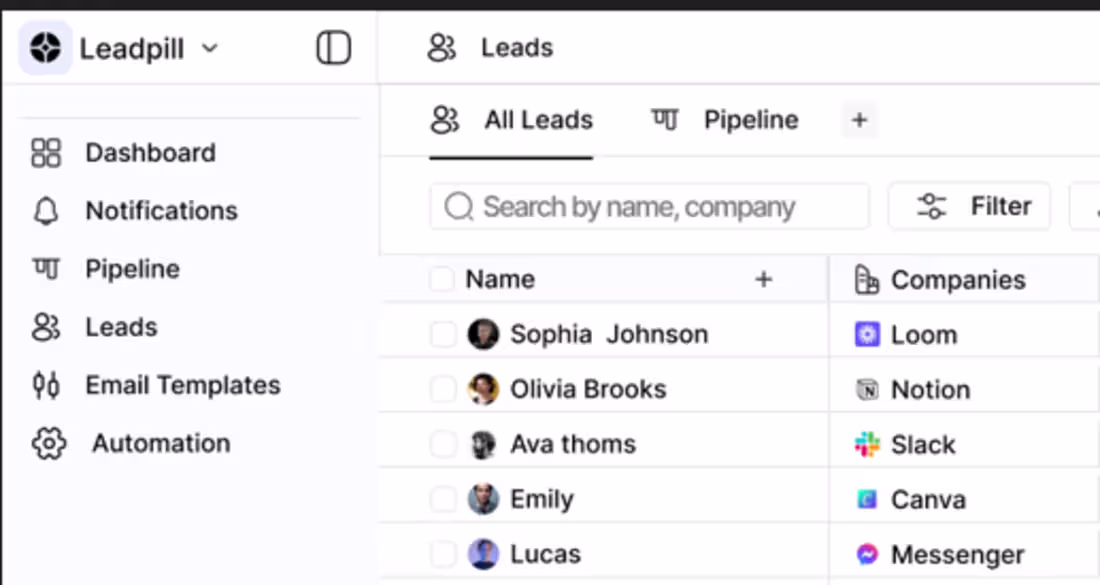1100x585 pixels.
Task: Toggle the checkbox next to Sophia Johnson
Action: [x=442, y=334]
